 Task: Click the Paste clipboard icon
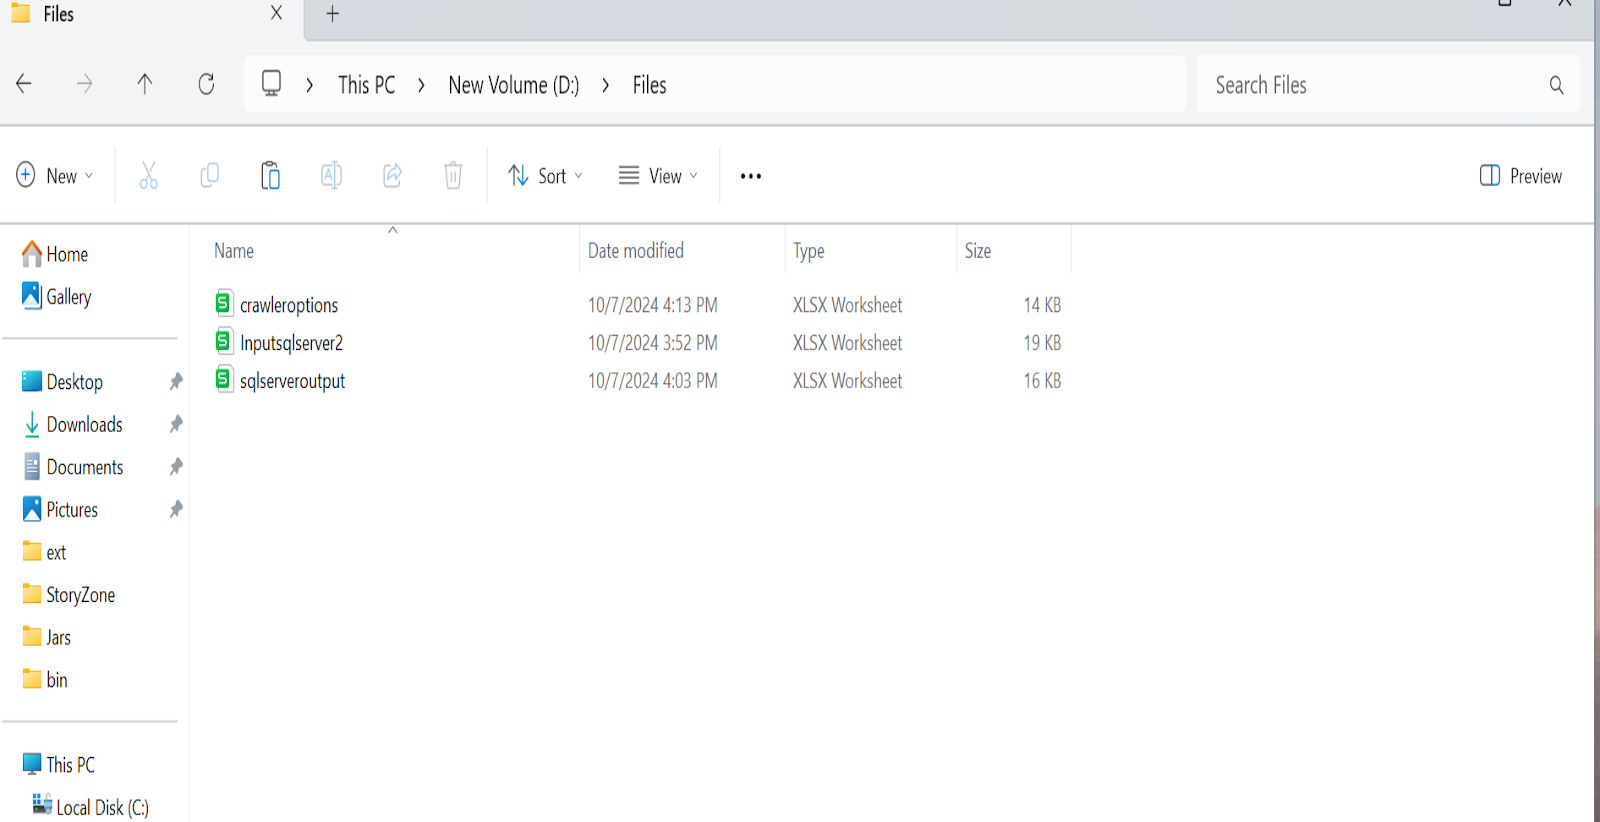(x=270, y=175)
